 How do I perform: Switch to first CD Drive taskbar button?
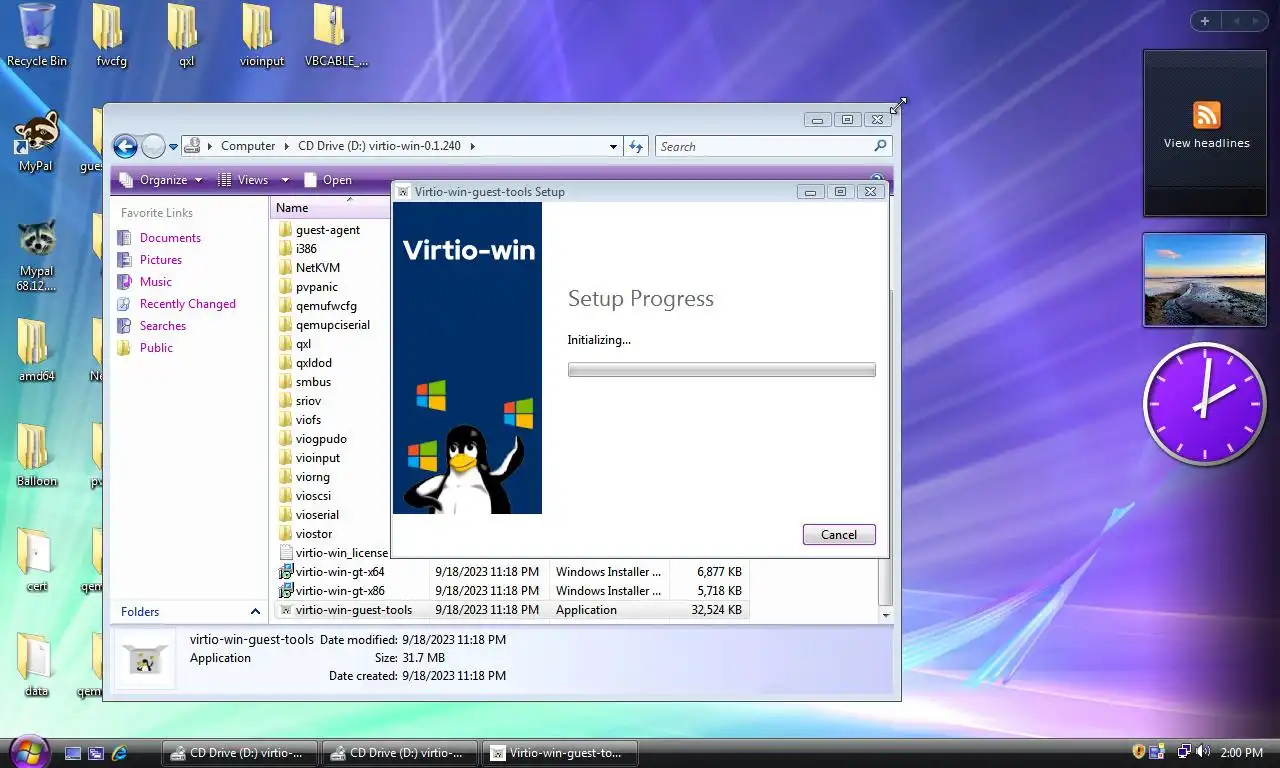[x=240, y=753]
